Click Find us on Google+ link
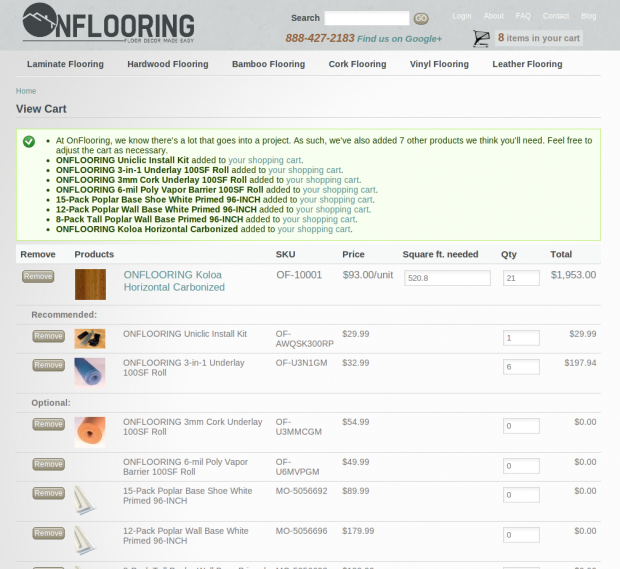Viewport: 620px width, 569px height. 399,39
